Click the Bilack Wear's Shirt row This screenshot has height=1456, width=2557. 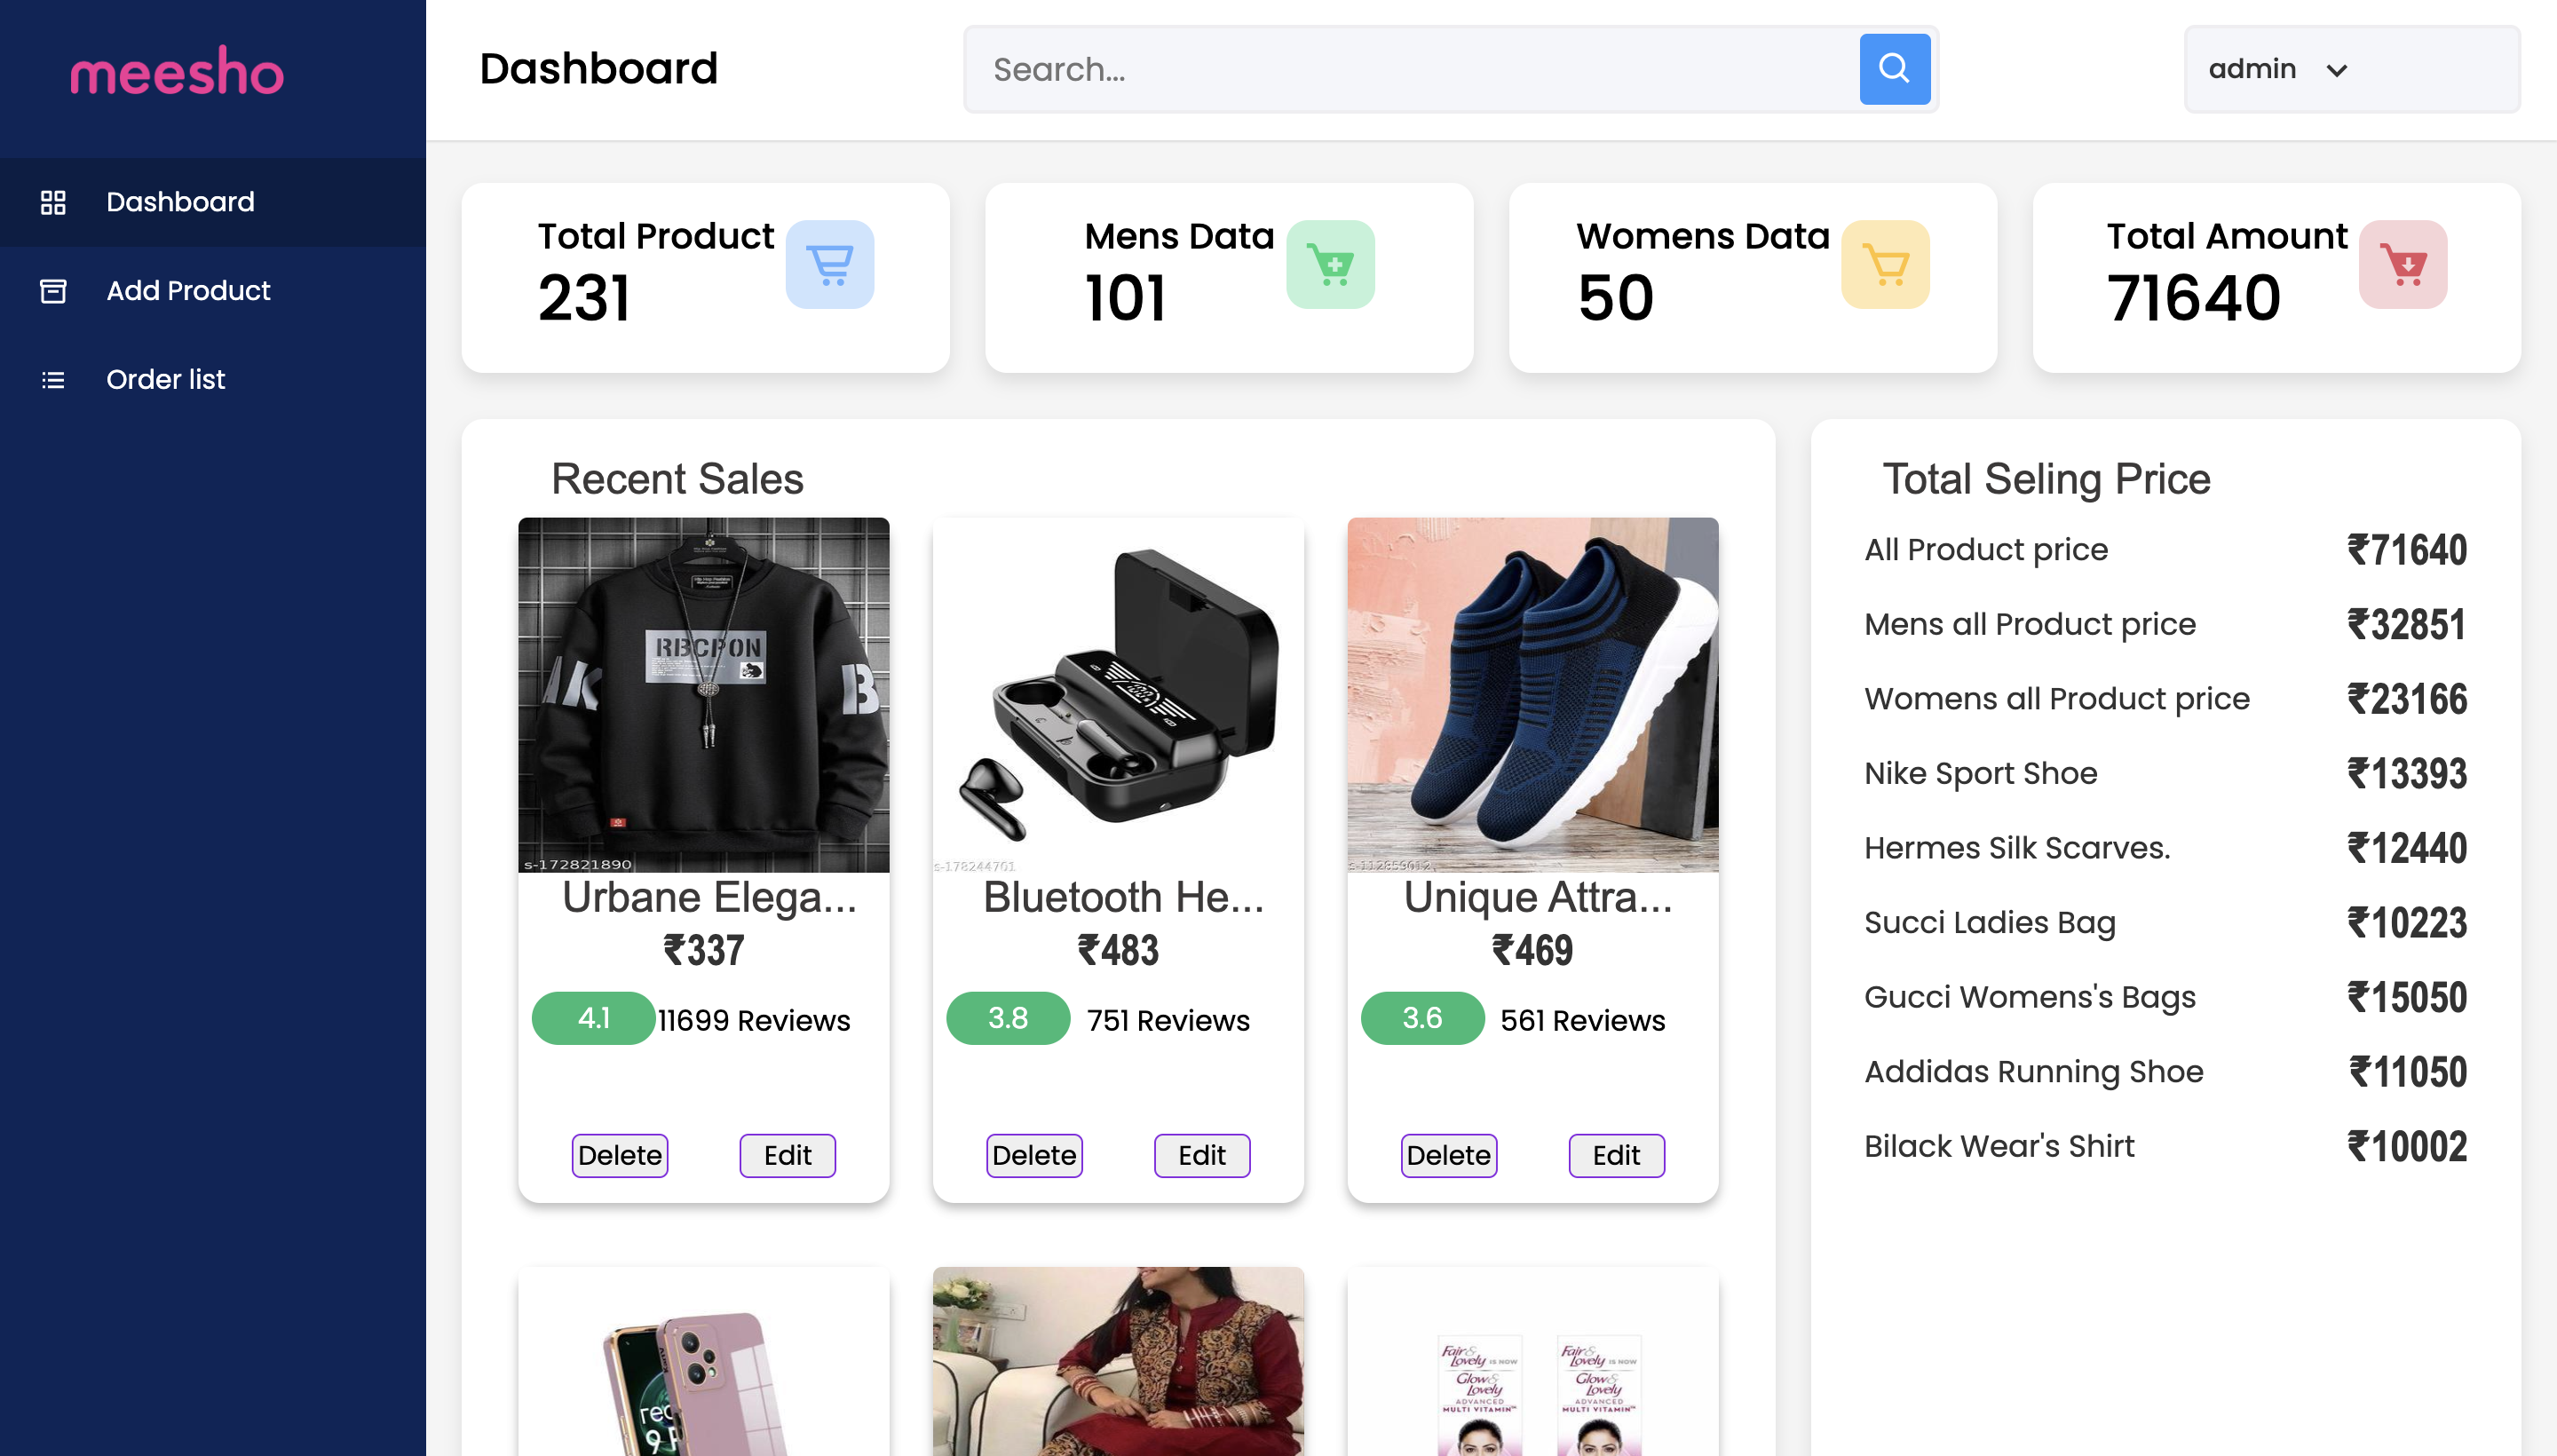(x=2165, y=1147)
